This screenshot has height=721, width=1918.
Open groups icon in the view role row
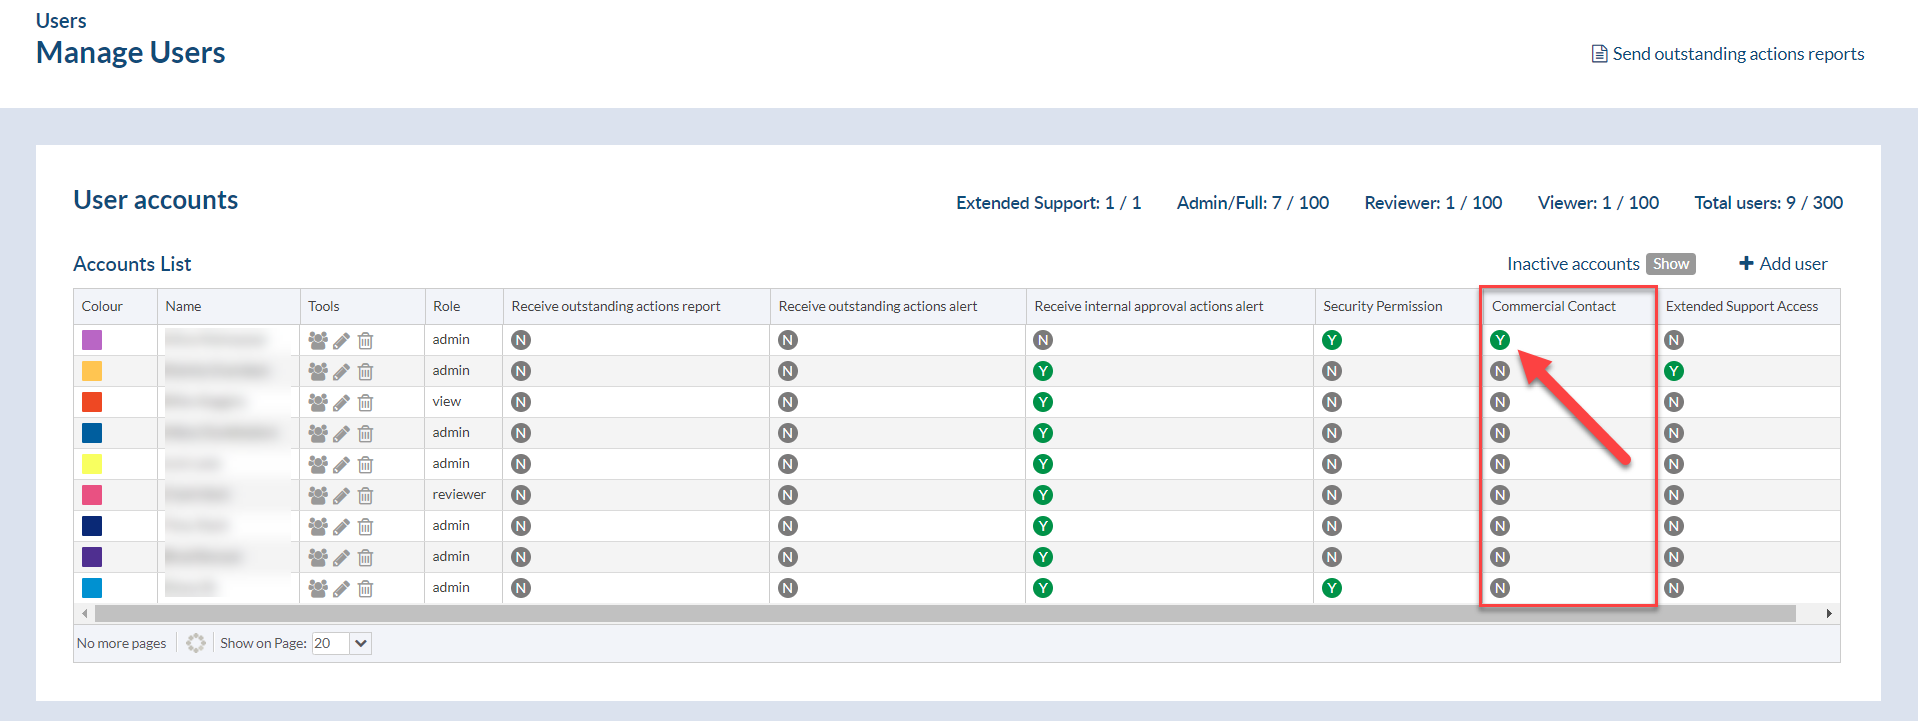pos(318,402)
